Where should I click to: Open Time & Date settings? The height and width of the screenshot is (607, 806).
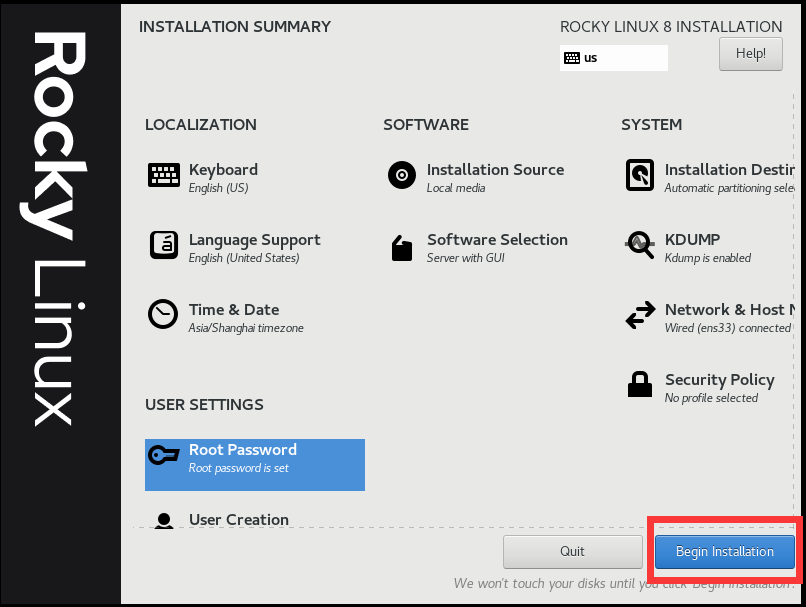[x=234, y=309]
